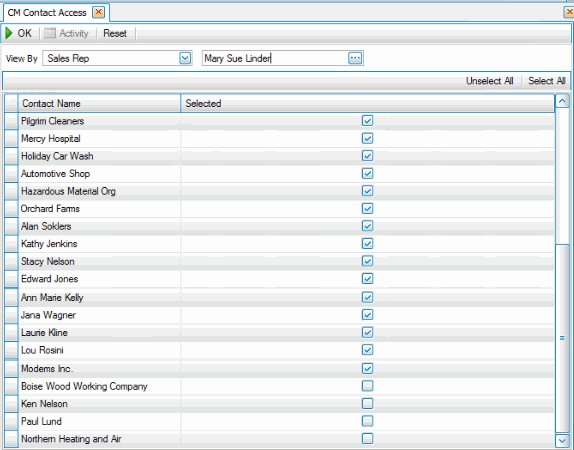Open the sales rep lookup ellipsis button
Image resolution: width=574 pixels, height=450 pixels.
(355, 58)
